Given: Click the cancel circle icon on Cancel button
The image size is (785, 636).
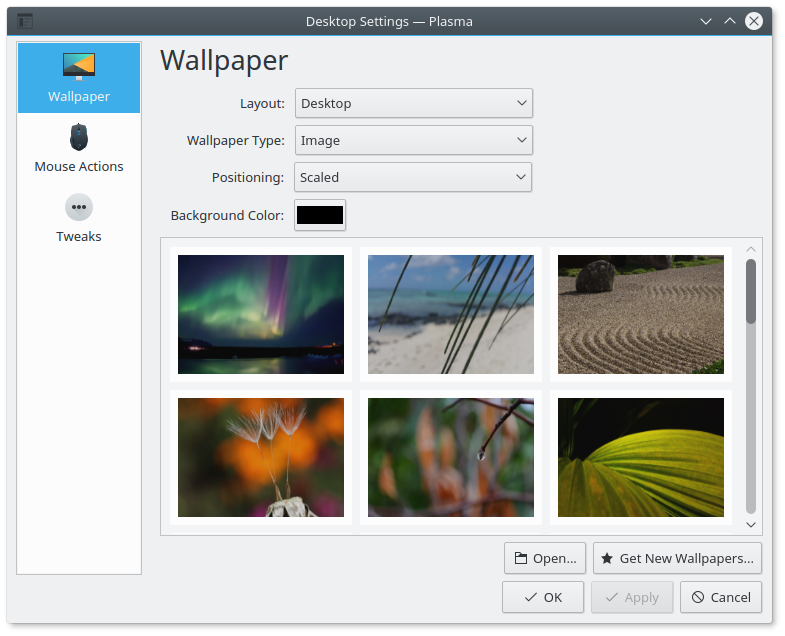Looking at the screenshot, I should click(x=698, y=598).
